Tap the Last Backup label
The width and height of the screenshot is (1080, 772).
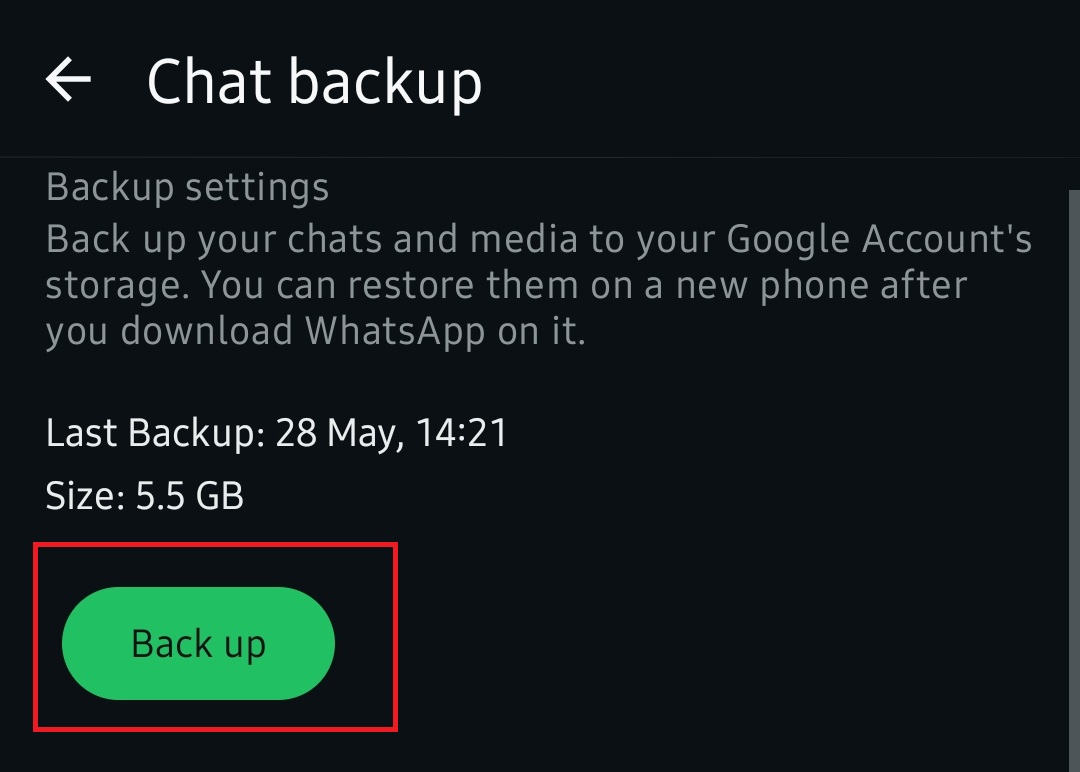tap(154, 433)
